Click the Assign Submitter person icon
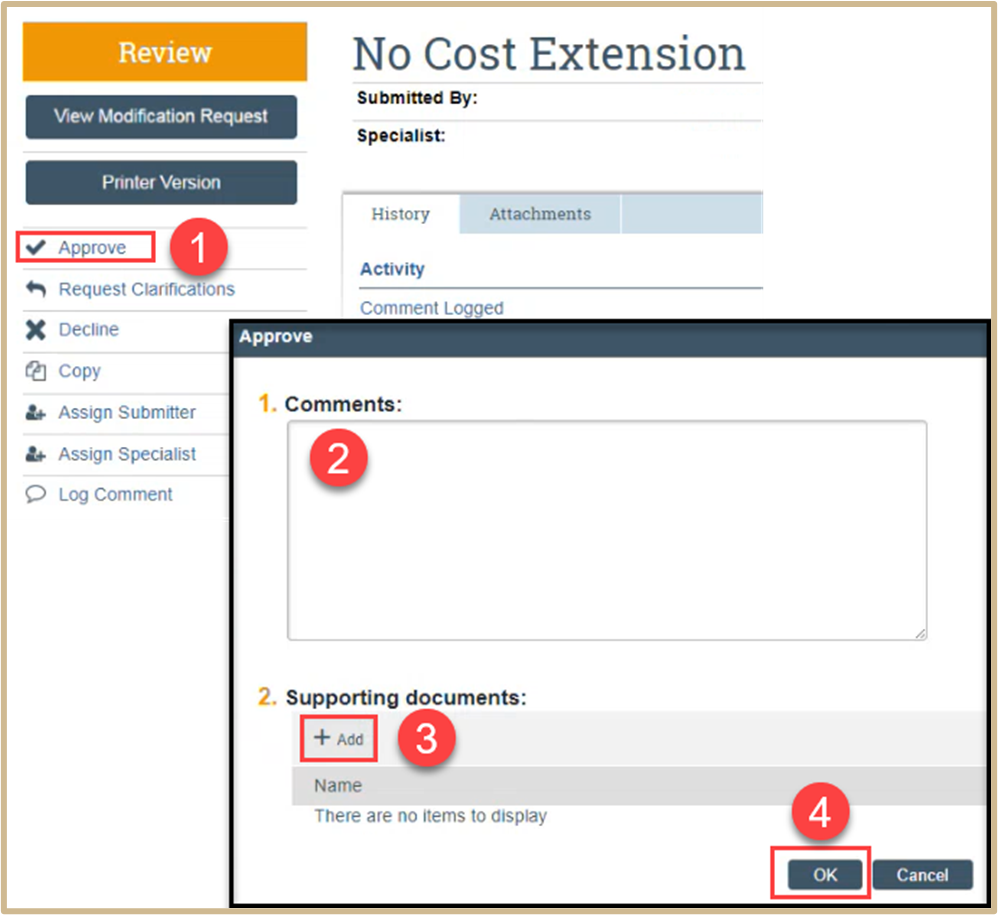This screenshot has height=915, width=998. 36,413
